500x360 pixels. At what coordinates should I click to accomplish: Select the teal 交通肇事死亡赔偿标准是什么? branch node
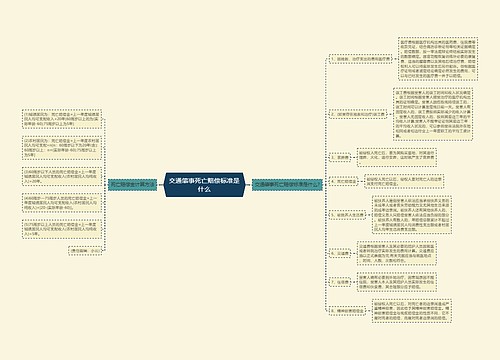click(x=287, y=184)
